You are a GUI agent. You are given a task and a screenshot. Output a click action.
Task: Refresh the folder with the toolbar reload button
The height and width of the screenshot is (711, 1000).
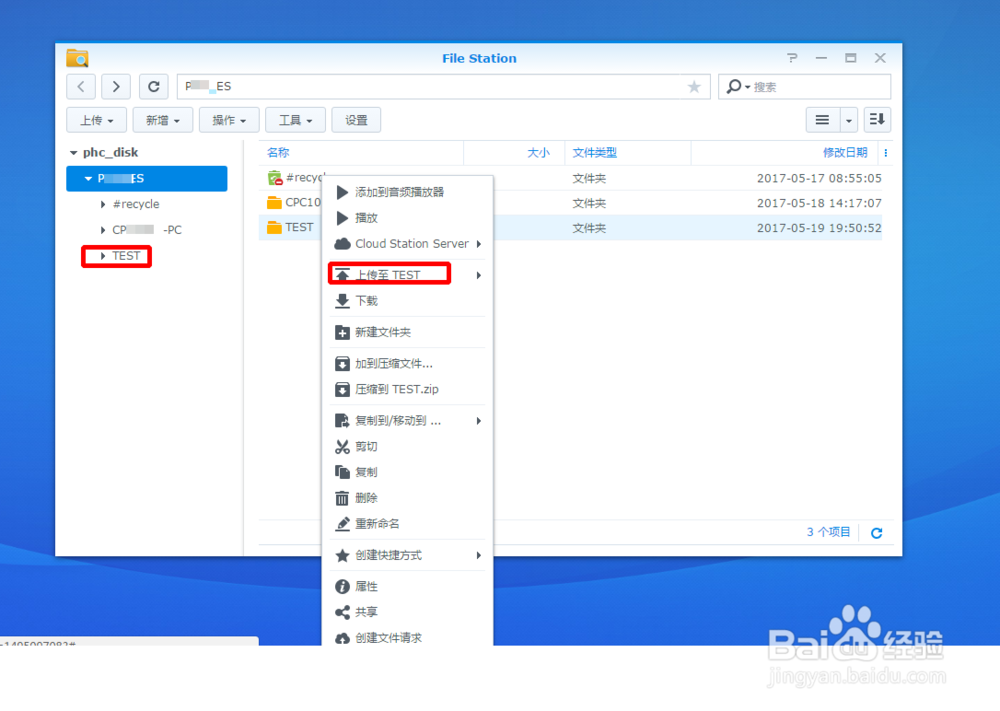(x=154, y=86)
